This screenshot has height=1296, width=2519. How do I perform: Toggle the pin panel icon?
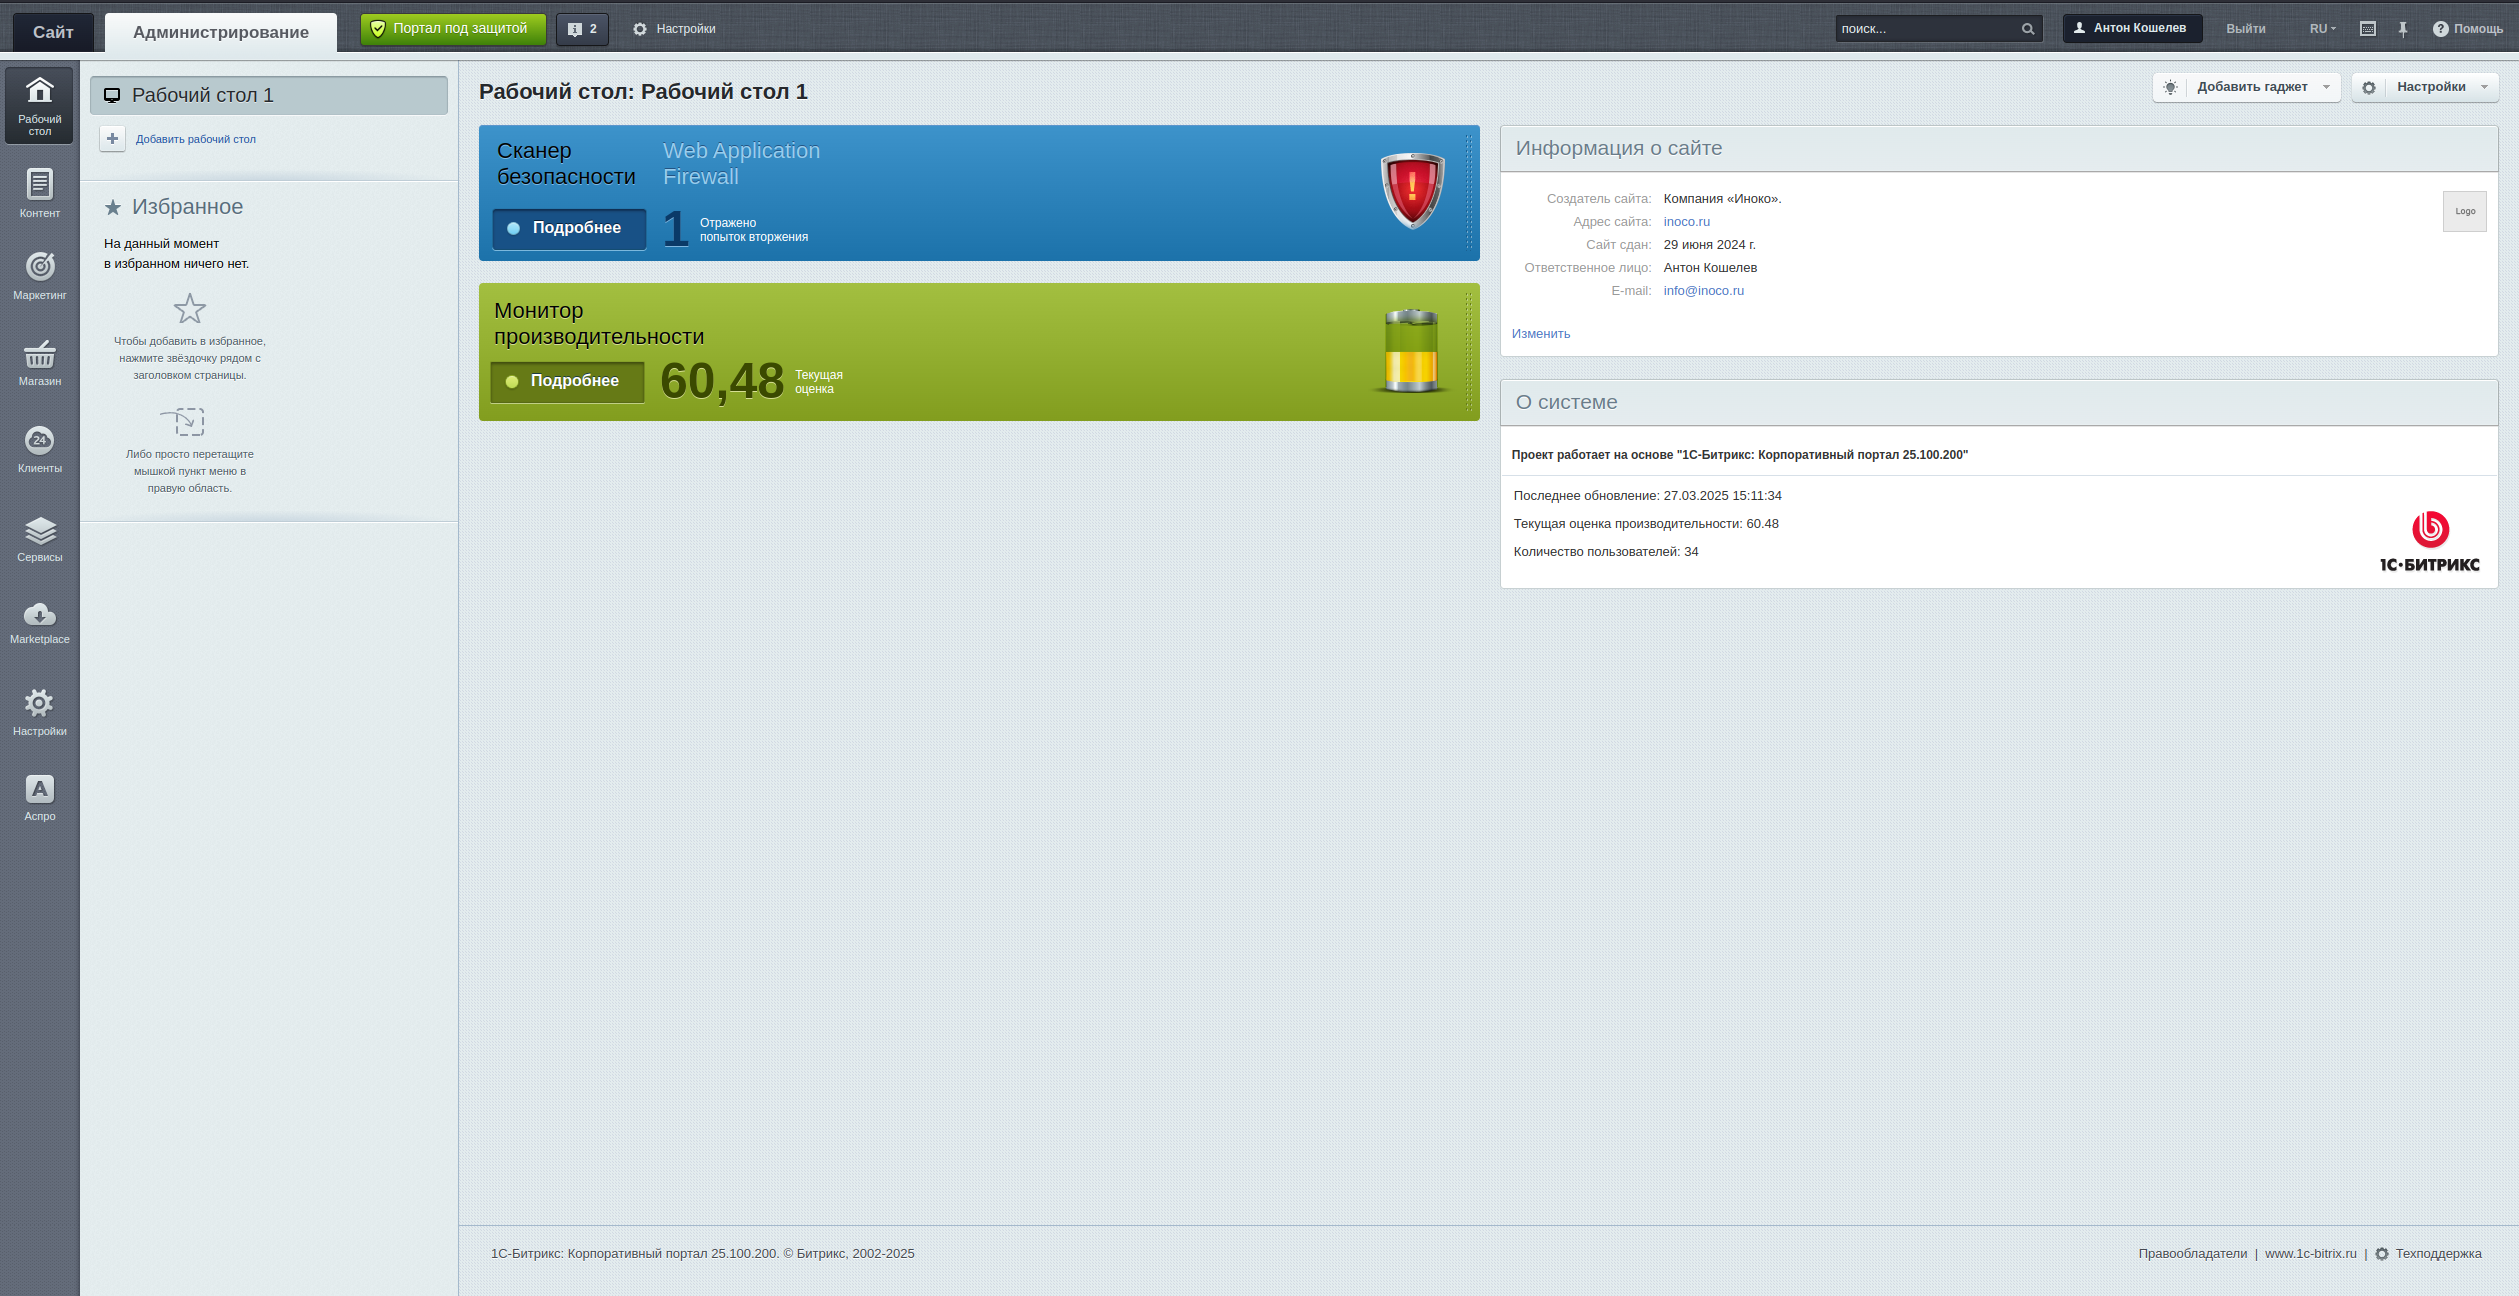(2402, 29)
